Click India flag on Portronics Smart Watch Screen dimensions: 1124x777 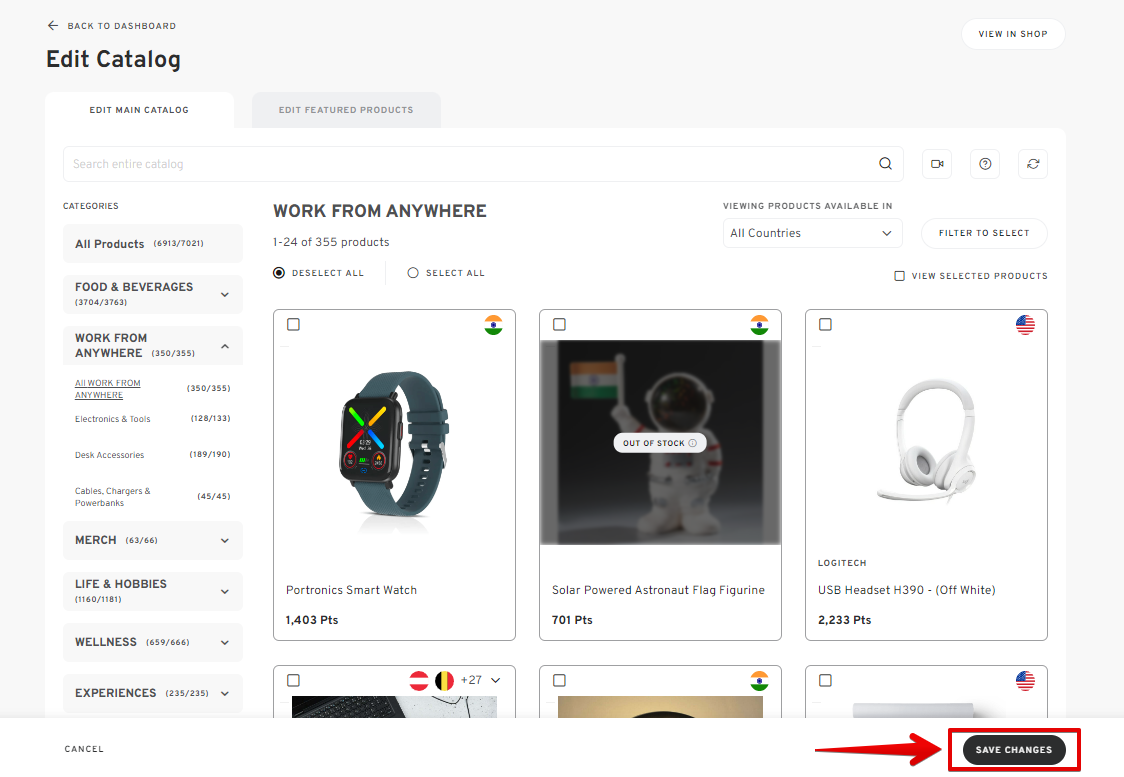tap(493, 325)
